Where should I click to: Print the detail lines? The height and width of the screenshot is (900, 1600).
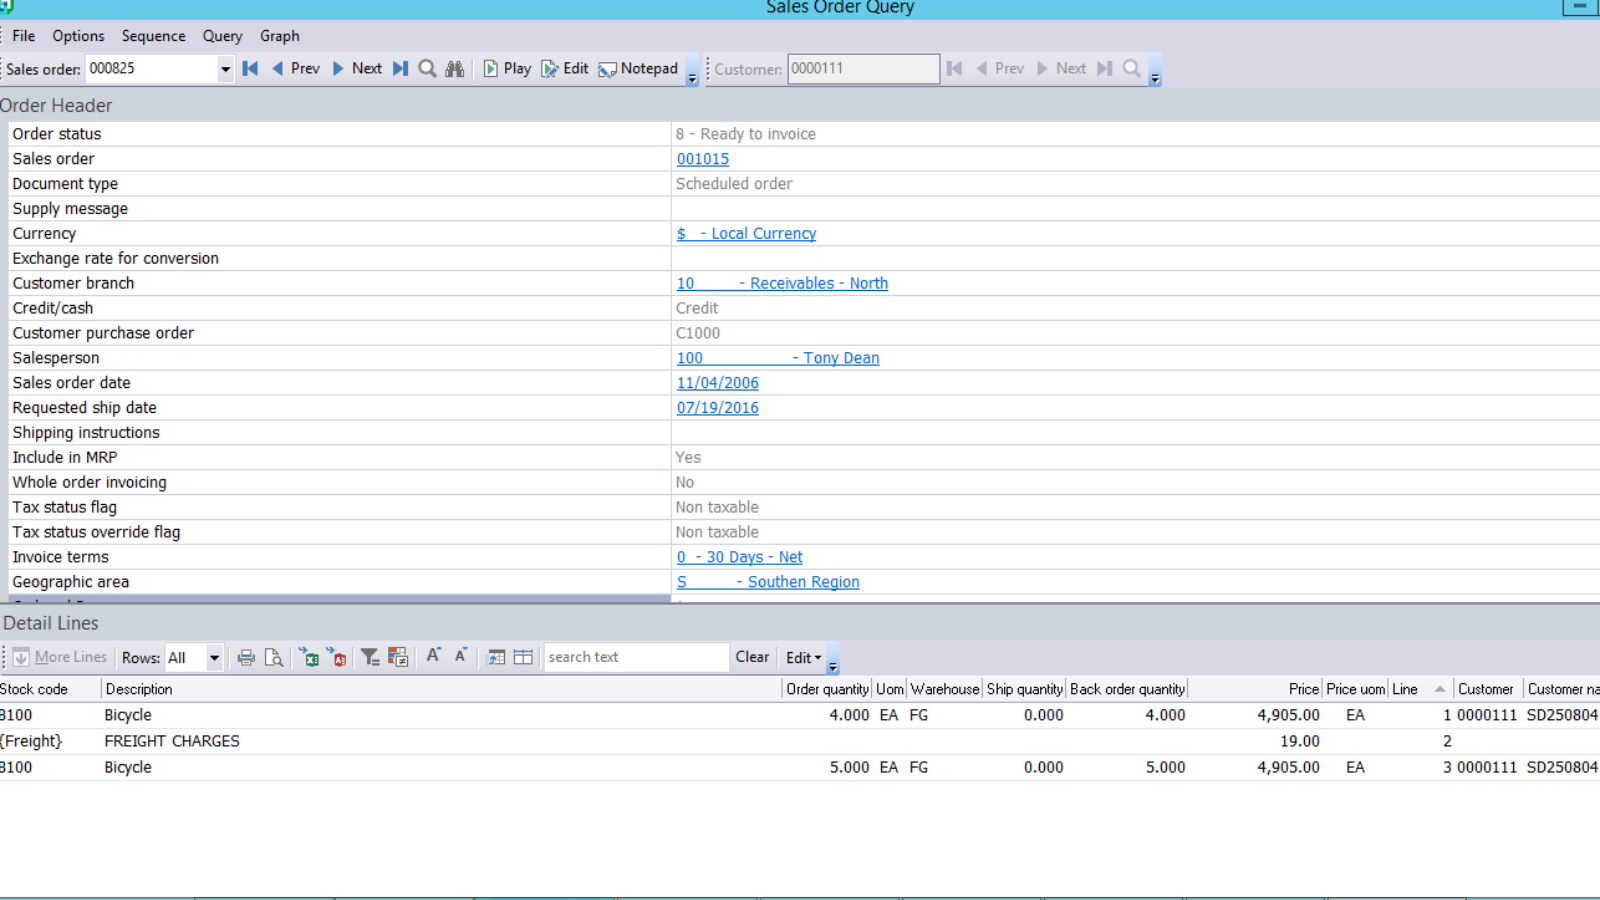tap(246, 657)
